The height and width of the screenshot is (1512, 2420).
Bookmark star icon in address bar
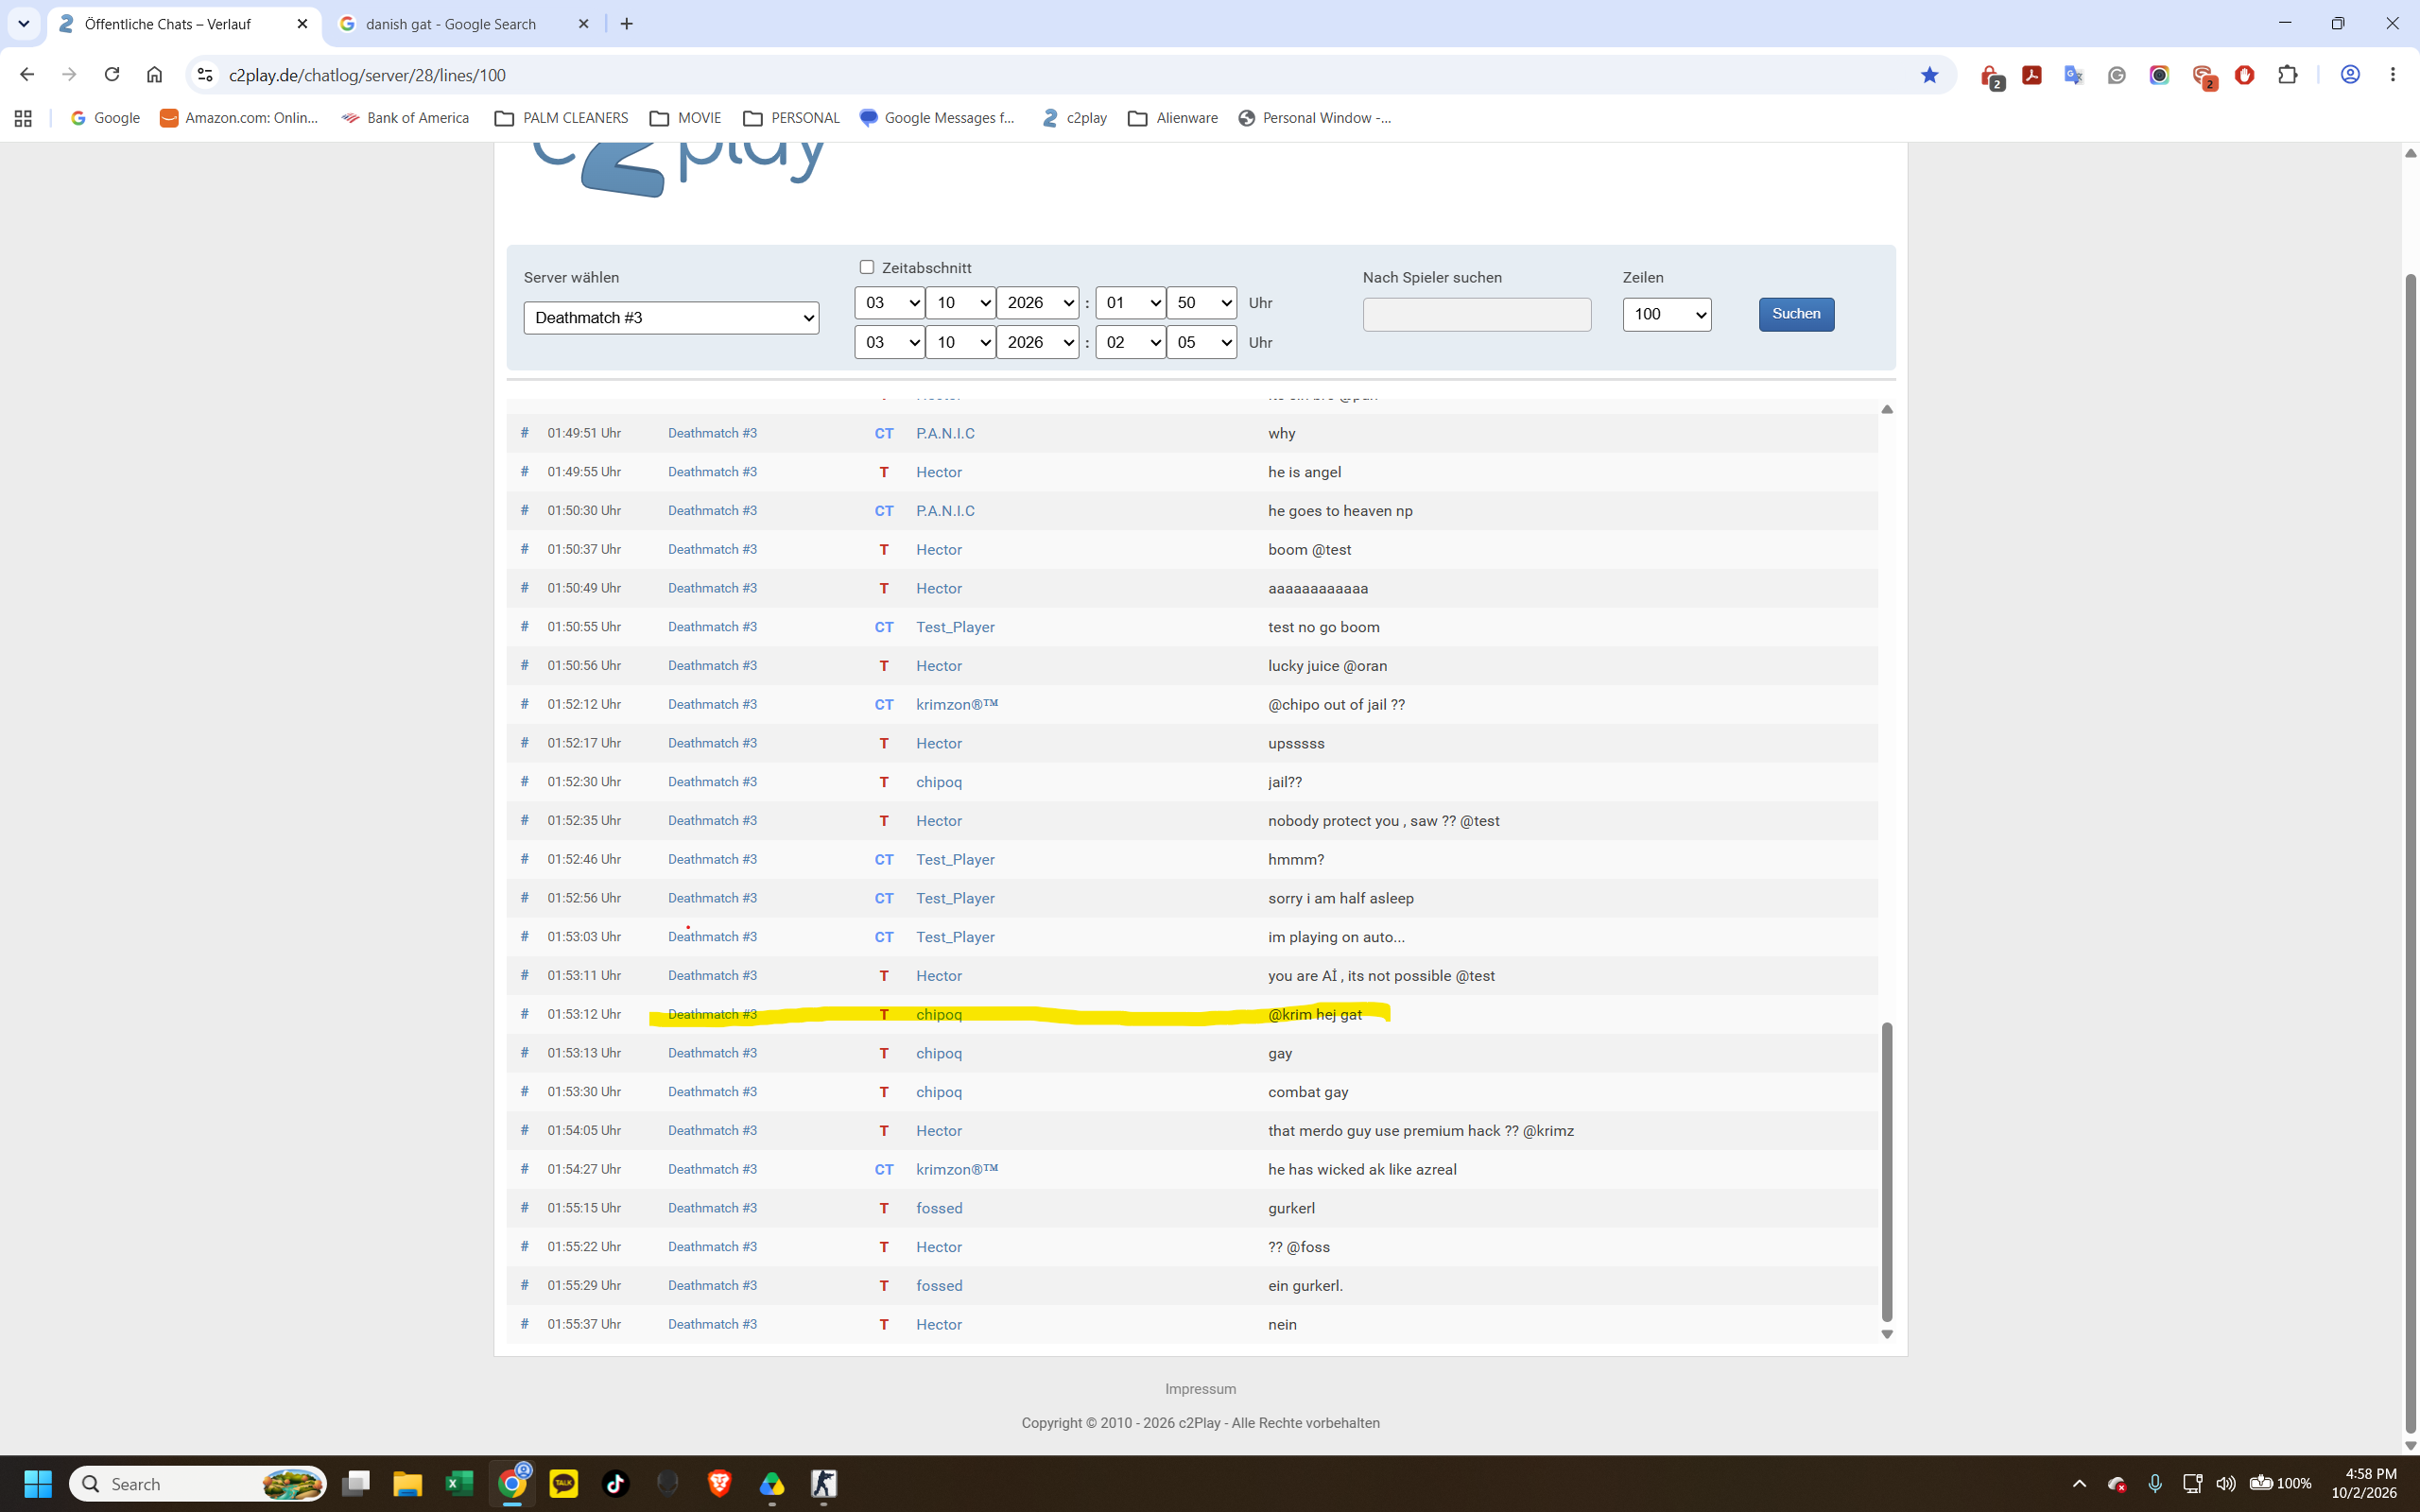click(1929, 75)
